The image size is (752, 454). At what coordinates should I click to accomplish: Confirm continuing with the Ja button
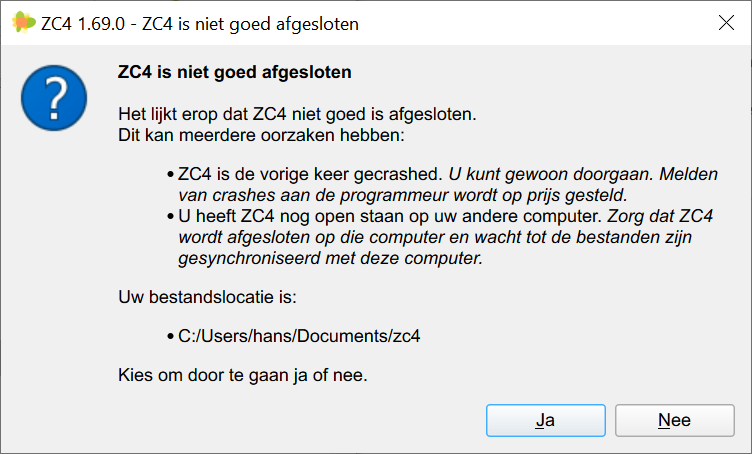(546, 420)
